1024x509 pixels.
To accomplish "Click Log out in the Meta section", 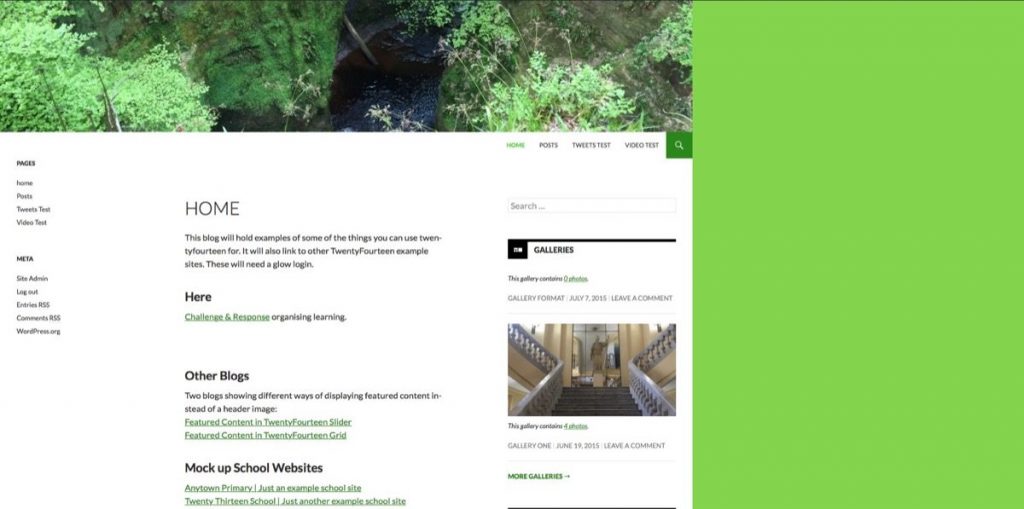I will [x=27, y=291].
